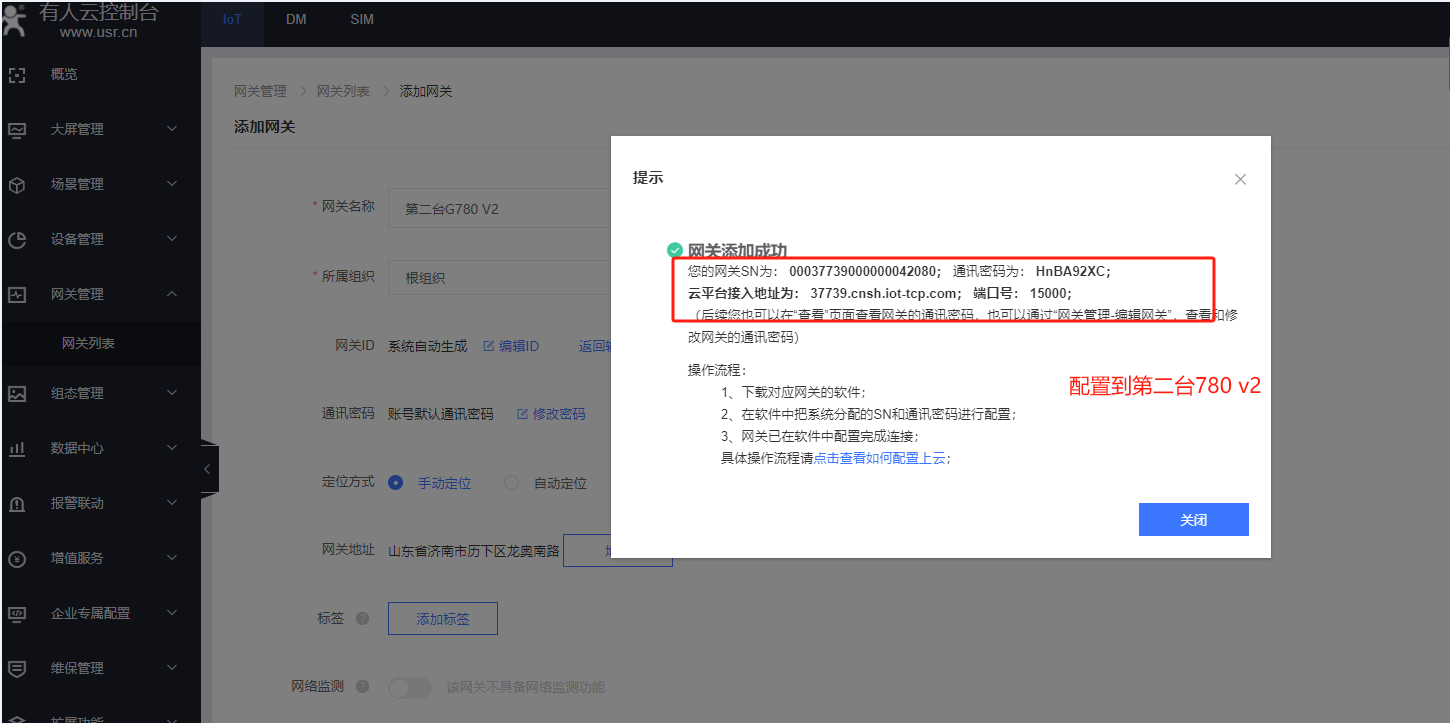This screenshot has height=723, width=1450.
Task: Expand the 企业专属配置 menu chevron
Action: tap(172, 613)
